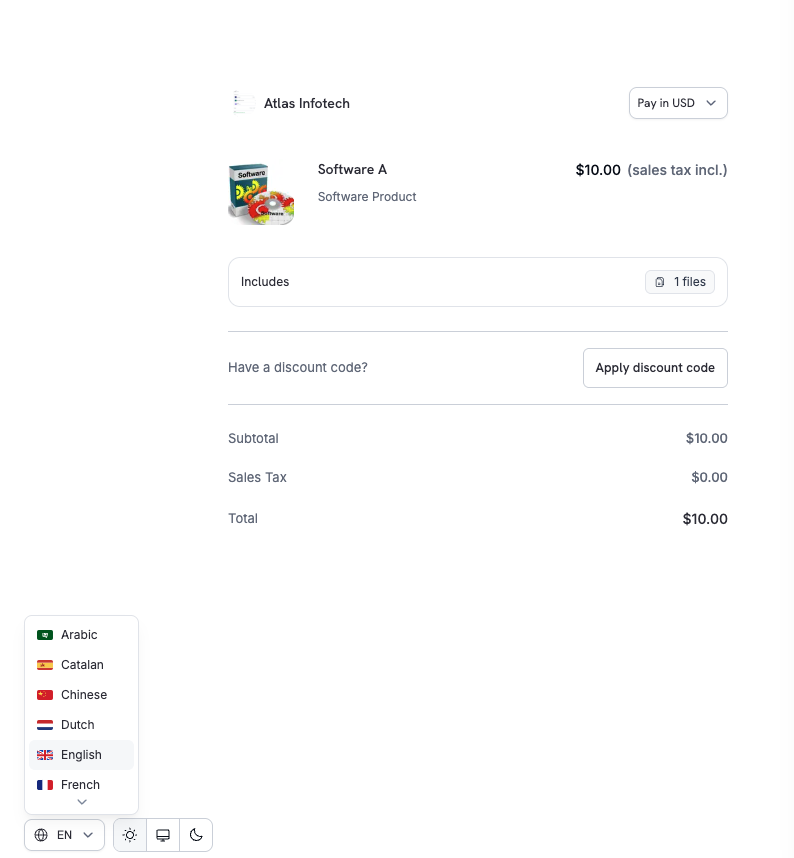The height and width of the screenshot is (858, 794).
Task: Click the file icon inside the 1 files badge
Action: click(660, 281)
